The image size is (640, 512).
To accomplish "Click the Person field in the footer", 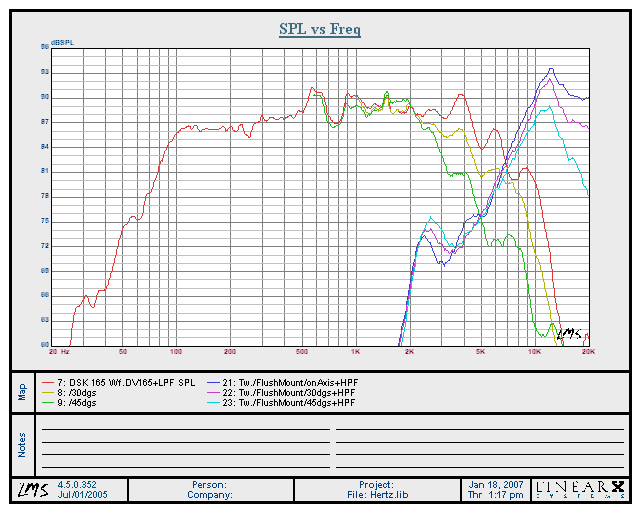I will [210, 484].
